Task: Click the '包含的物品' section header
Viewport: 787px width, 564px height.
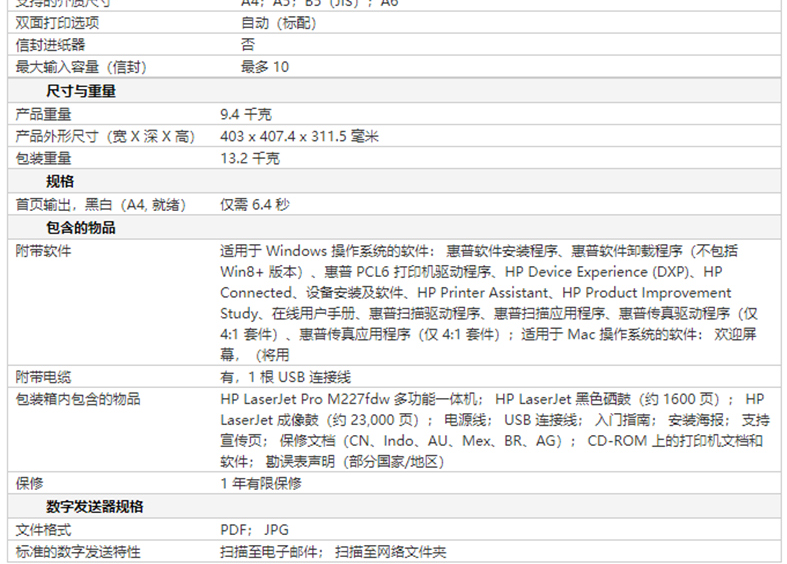Action: click(x=81, y=228)
